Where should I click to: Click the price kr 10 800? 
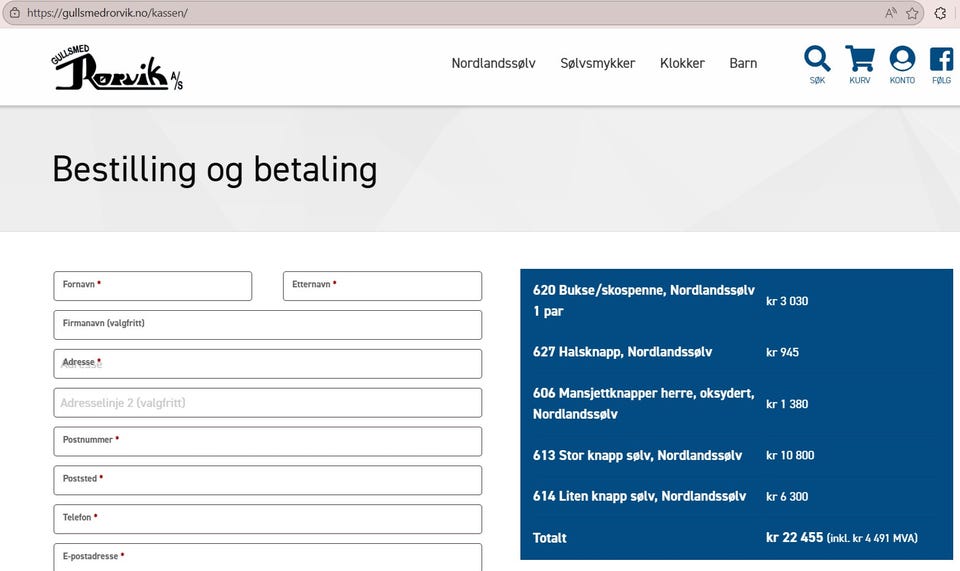[x=790, y=455]
